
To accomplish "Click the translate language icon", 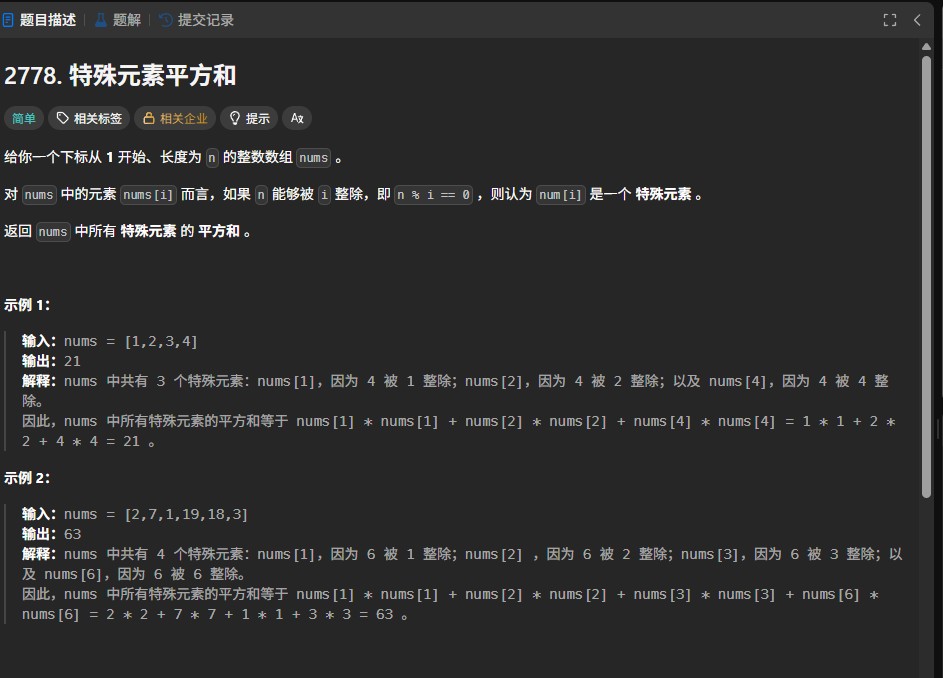I will [x=297, y=119].
